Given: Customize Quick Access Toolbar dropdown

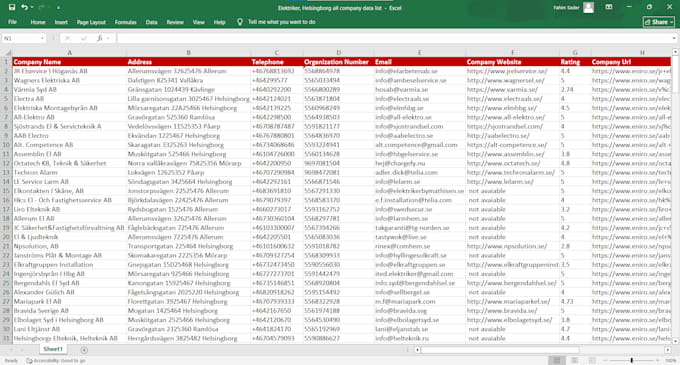Looking at the screenshot, I should (59, 8).
